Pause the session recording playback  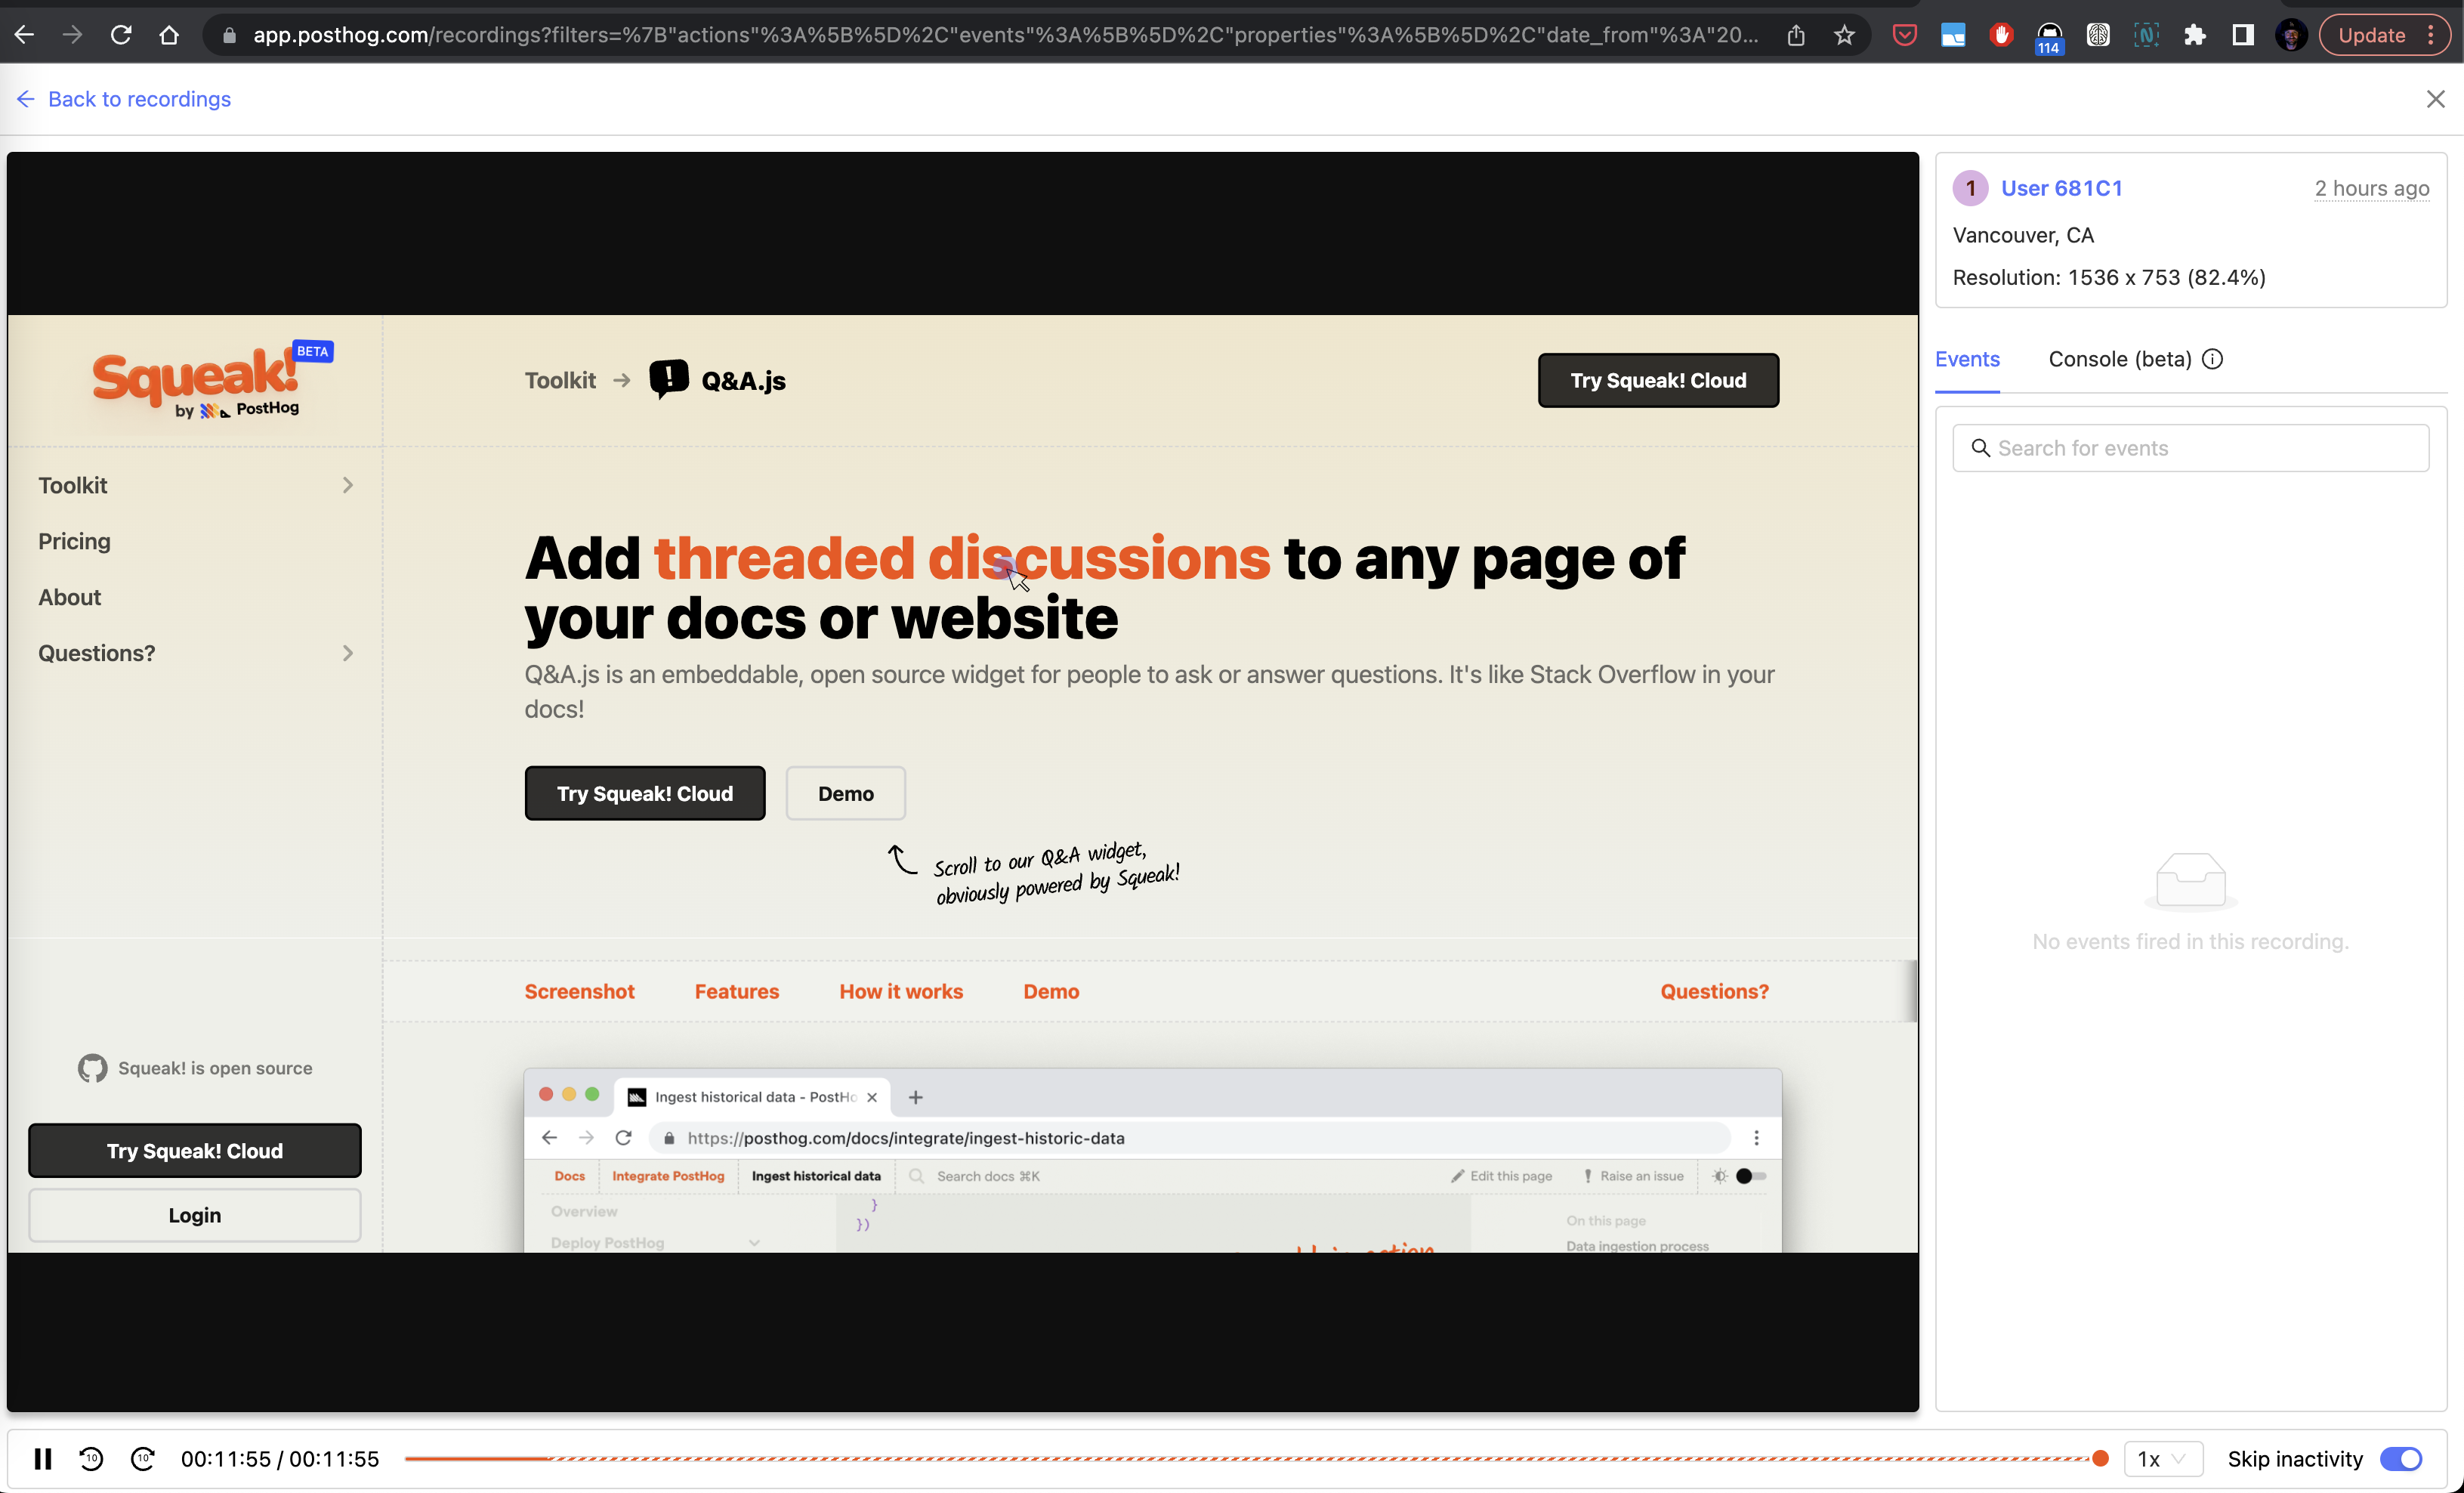click(x=42, y=1459)
